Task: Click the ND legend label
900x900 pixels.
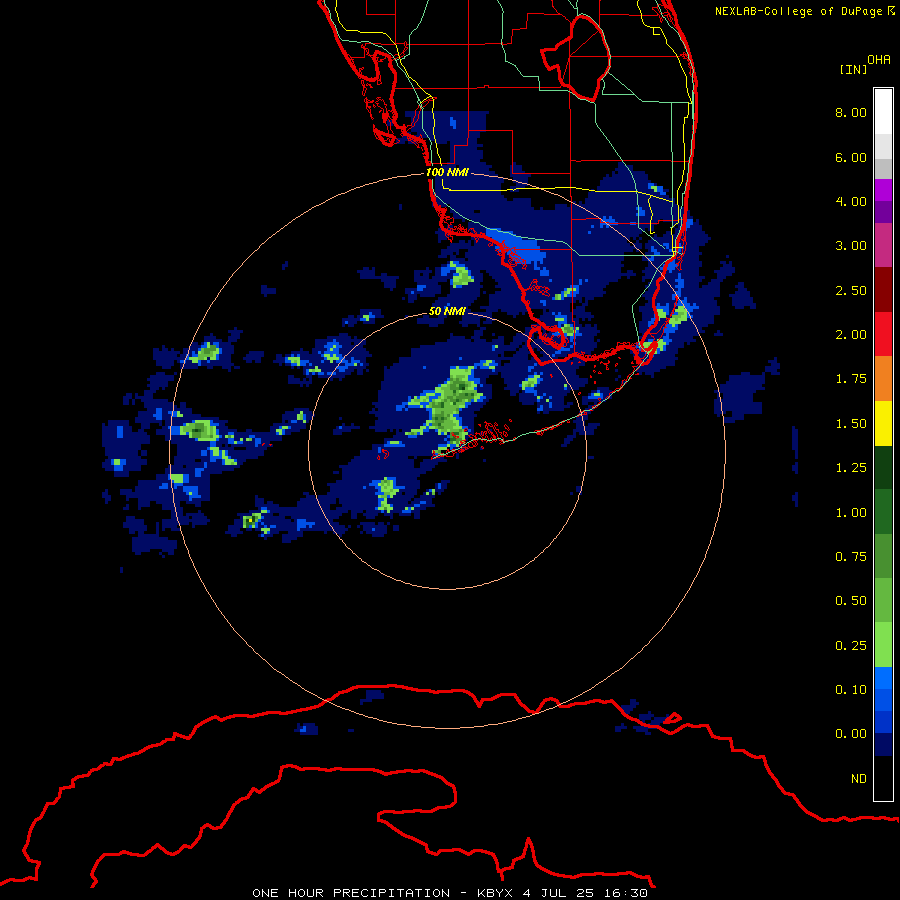Action: 859,779
